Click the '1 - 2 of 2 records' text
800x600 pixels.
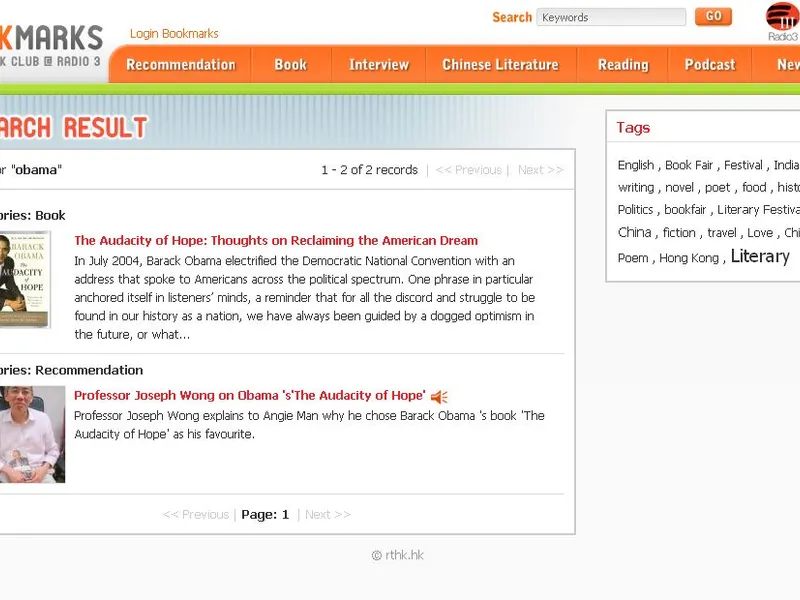(x=369, y=170)
